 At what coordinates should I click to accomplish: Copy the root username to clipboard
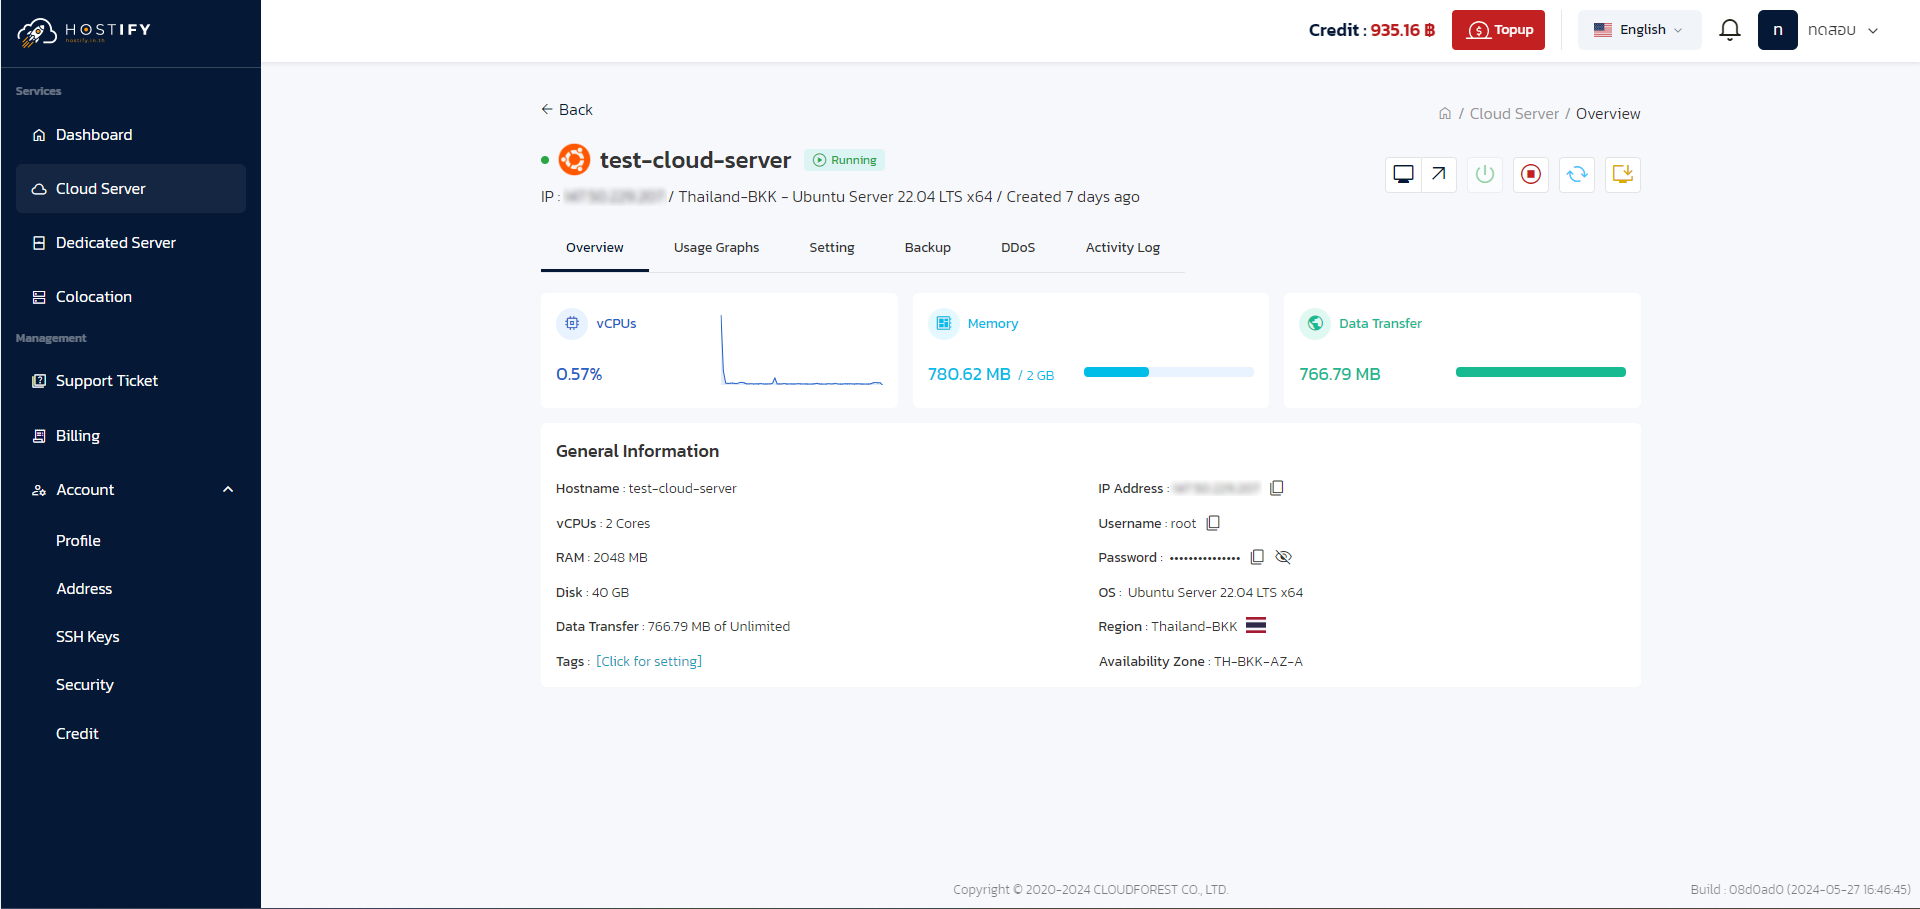coord(1213,523)
